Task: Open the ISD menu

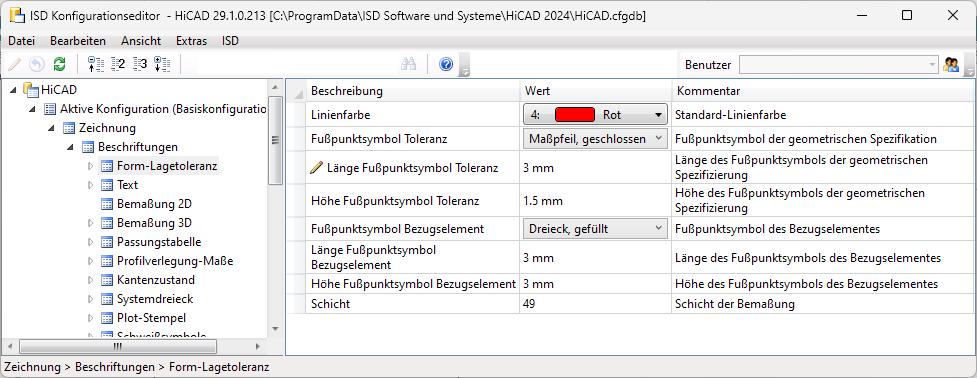Action: [x=231, y=41]
